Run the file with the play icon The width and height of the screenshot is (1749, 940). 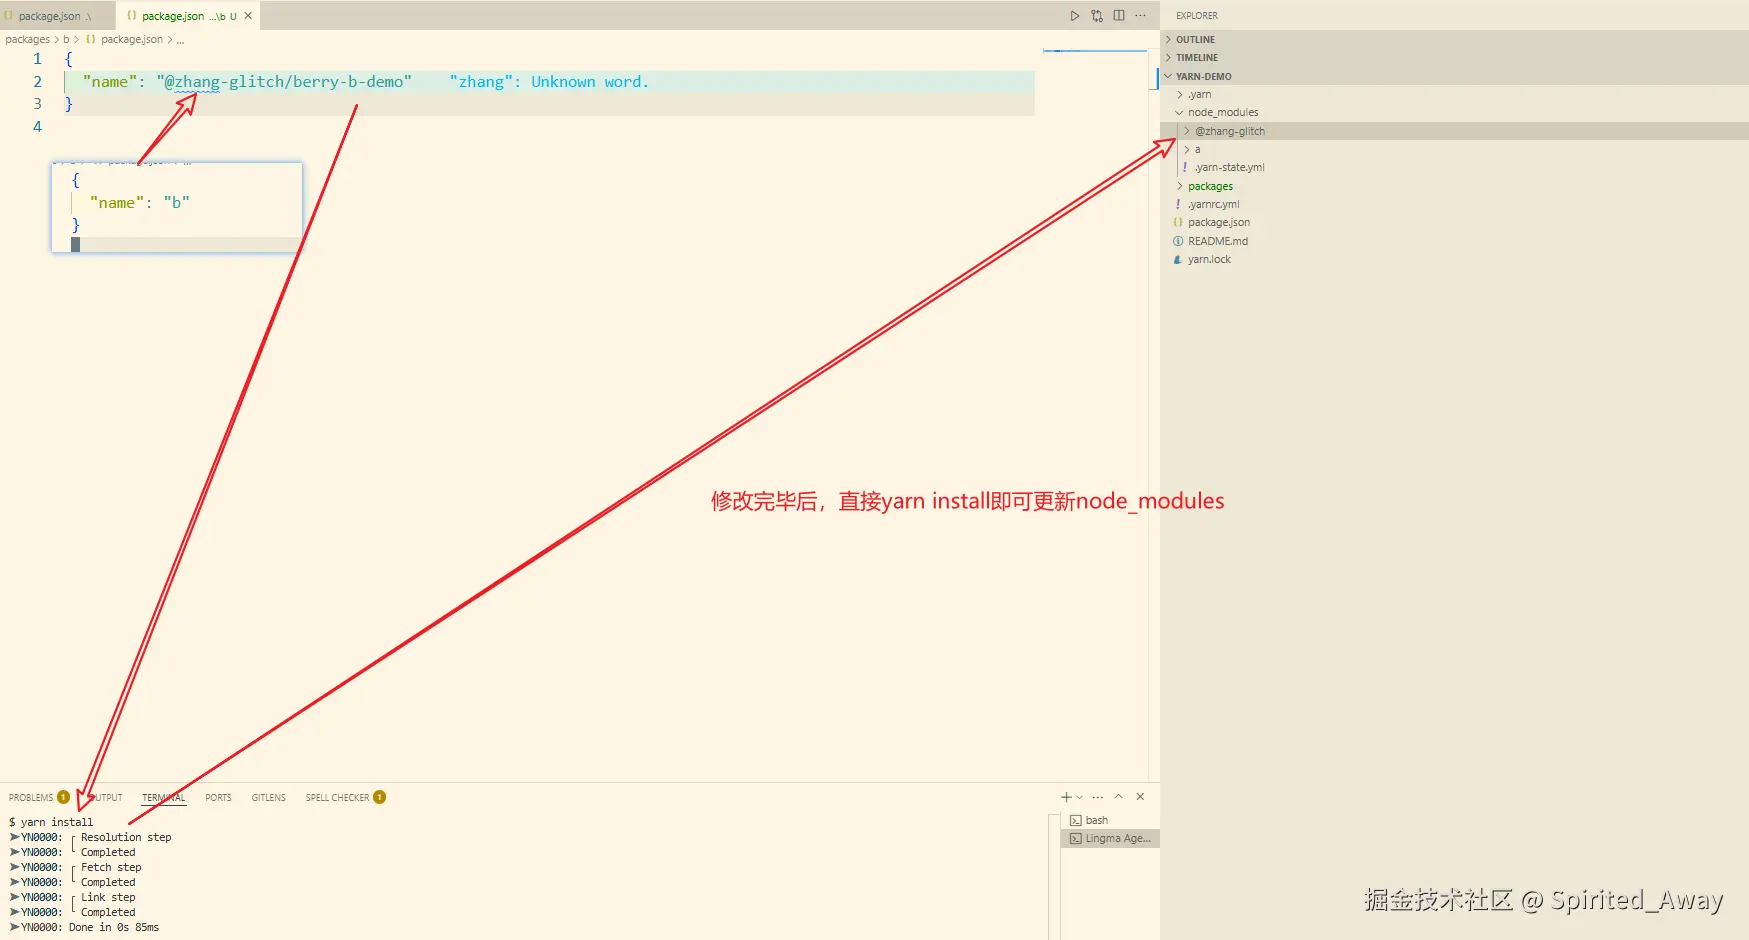click(x=1075, y=16)
